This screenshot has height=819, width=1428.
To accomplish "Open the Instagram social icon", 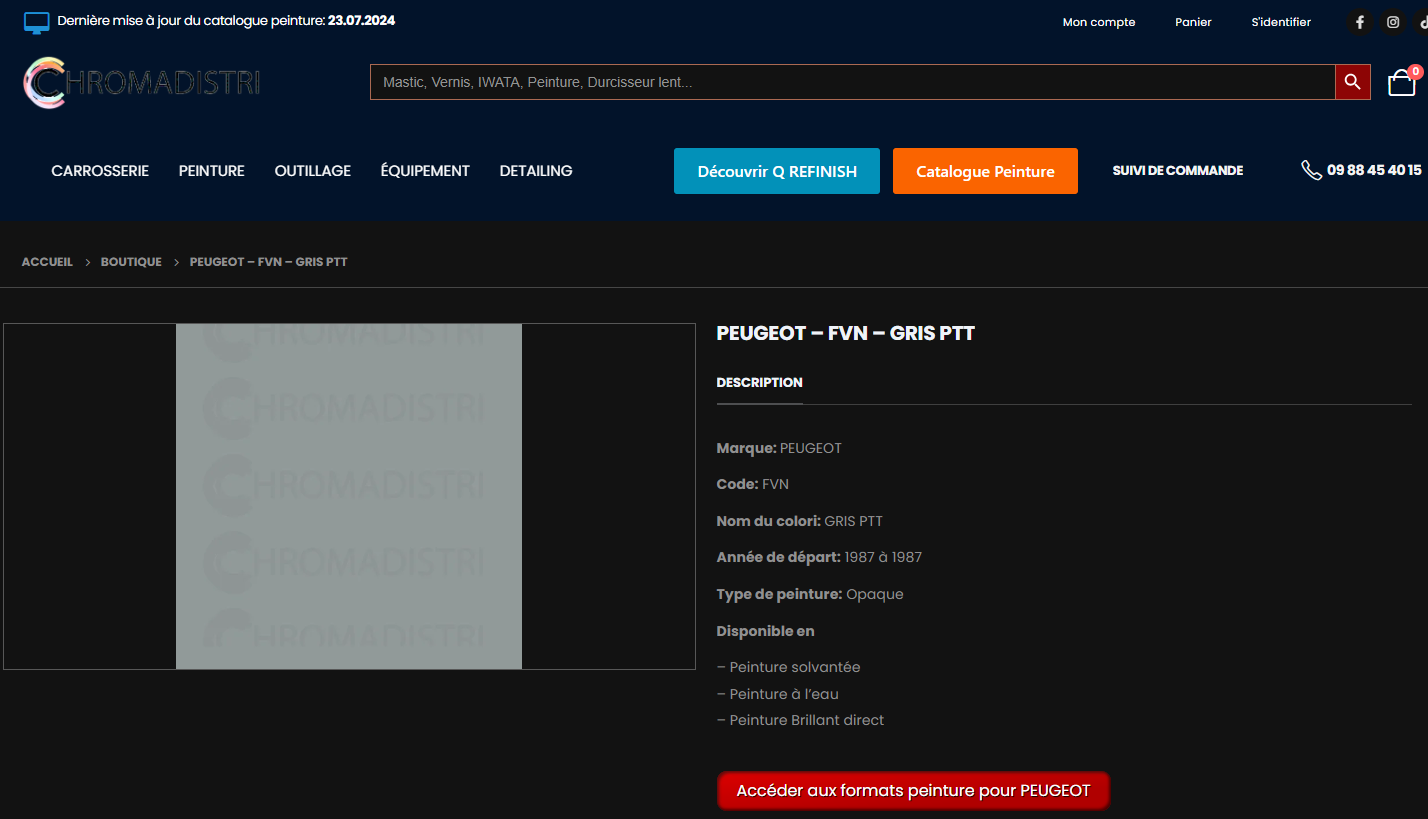I will coord(1393,22).
